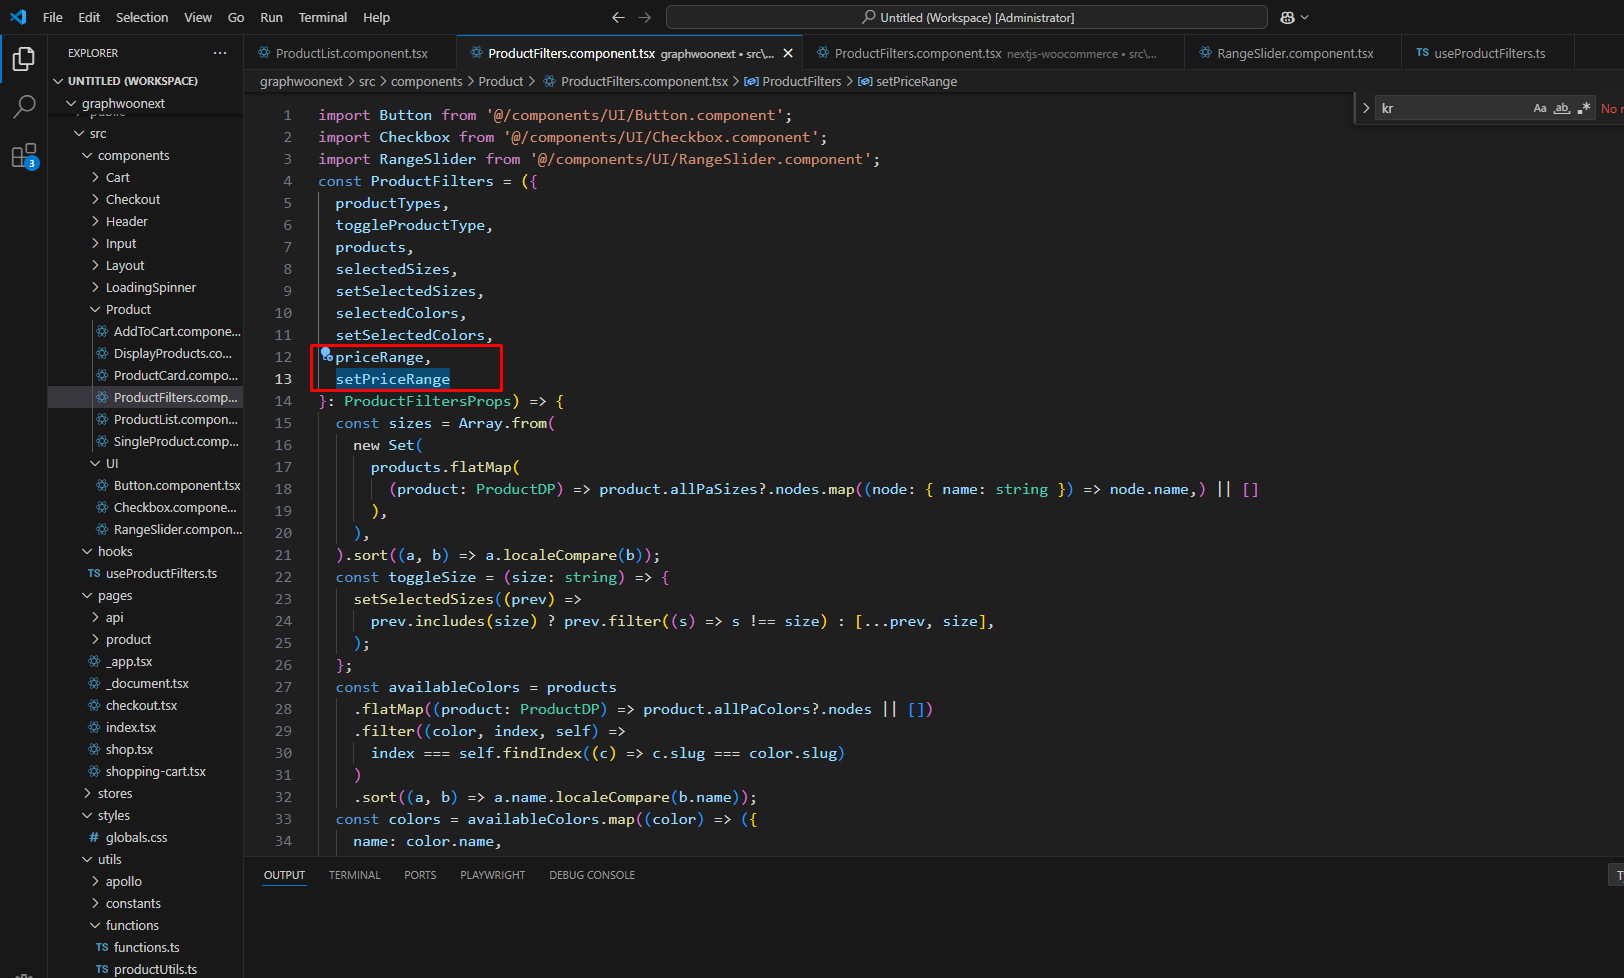The height and width of the screenshot is (978, 1624).
Task: Click the Copilot icon beside the command center
Action: 1288,18
